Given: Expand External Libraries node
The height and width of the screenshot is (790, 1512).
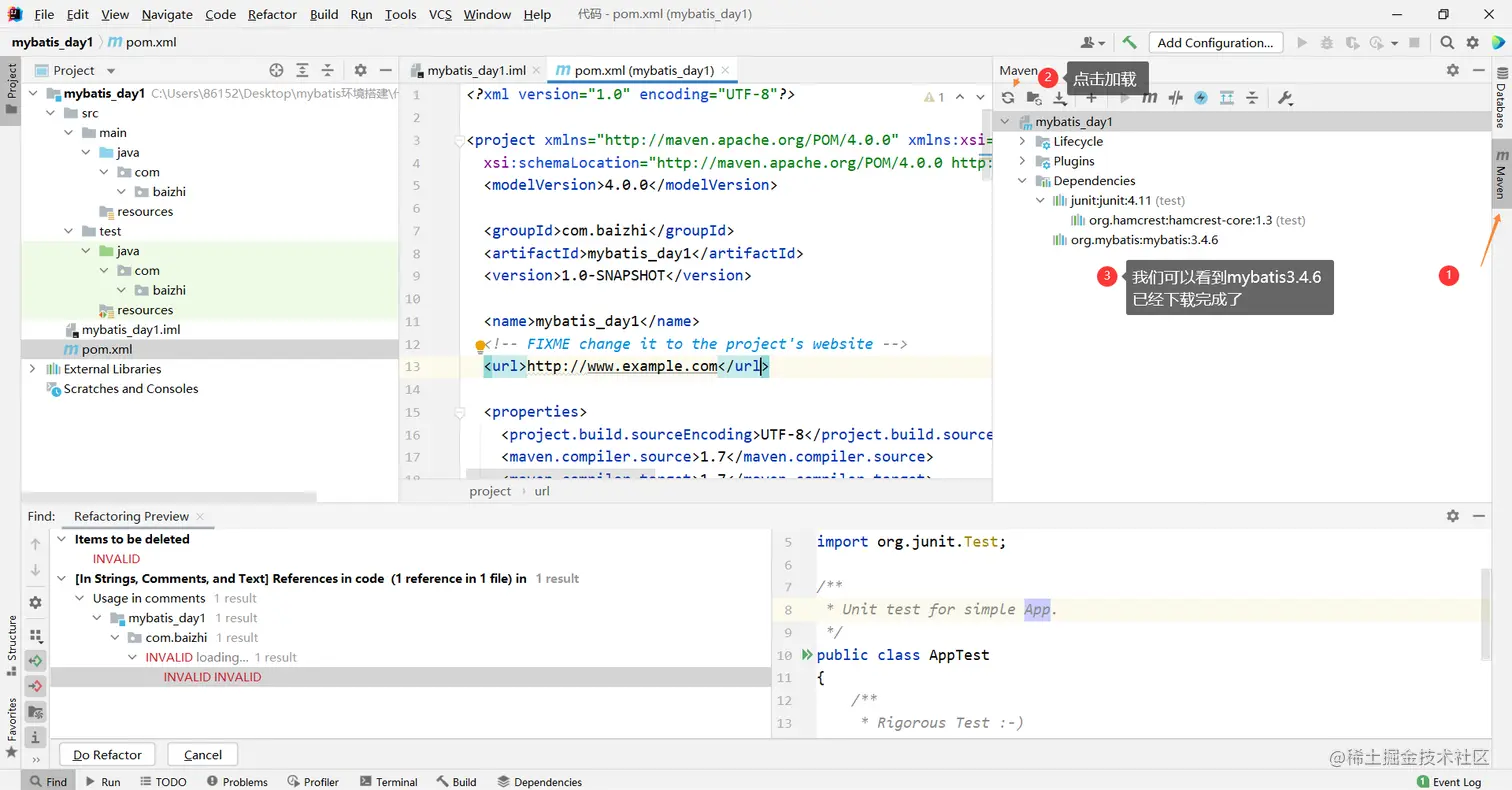Looking at the screenshot, I should pyautogui.click(x=33, y=369).
